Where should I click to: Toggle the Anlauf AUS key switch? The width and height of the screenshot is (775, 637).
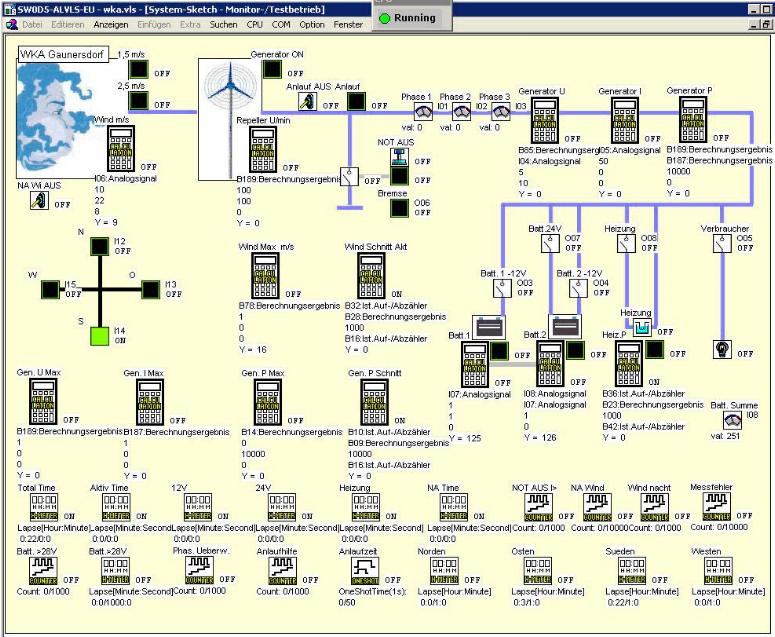click(x=307, y=102)
